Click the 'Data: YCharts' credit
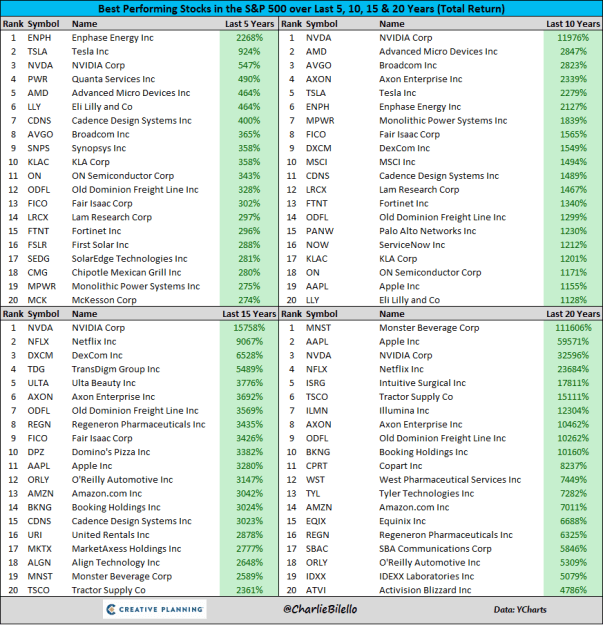The image size is (603, 625). point(520,609)
